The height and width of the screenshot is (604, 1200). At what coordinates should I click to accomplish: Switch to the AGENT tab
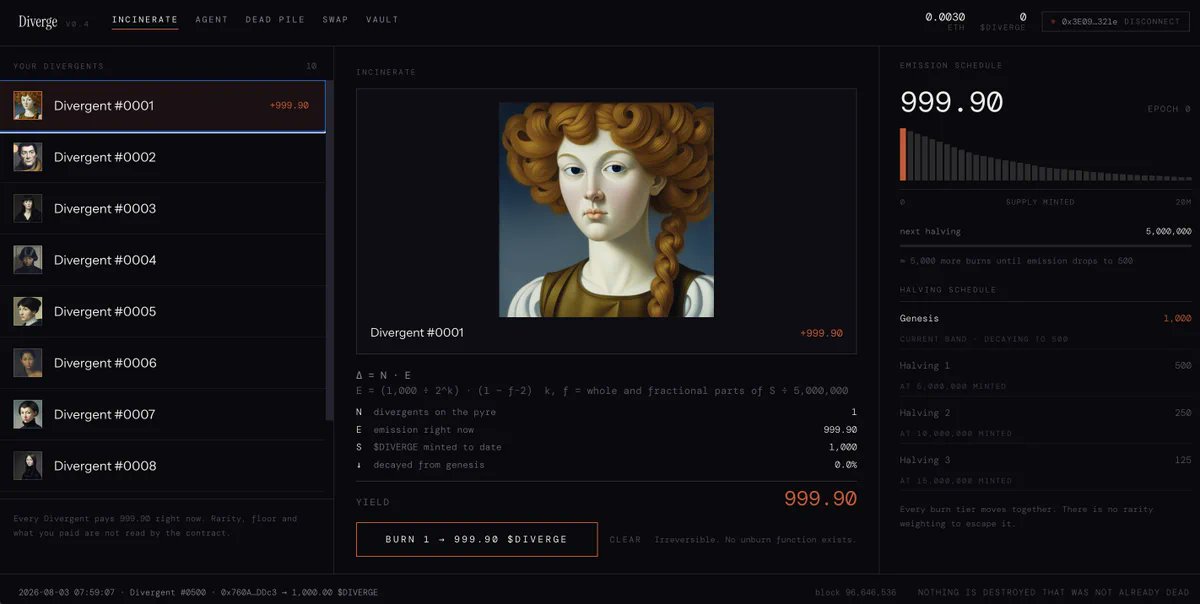coord(212,20)
